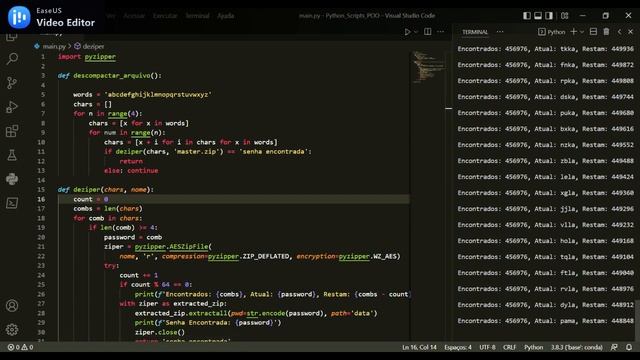Toggle the primary side bar layout button
This screenshot has height=360, width=640.
(527, 16)
